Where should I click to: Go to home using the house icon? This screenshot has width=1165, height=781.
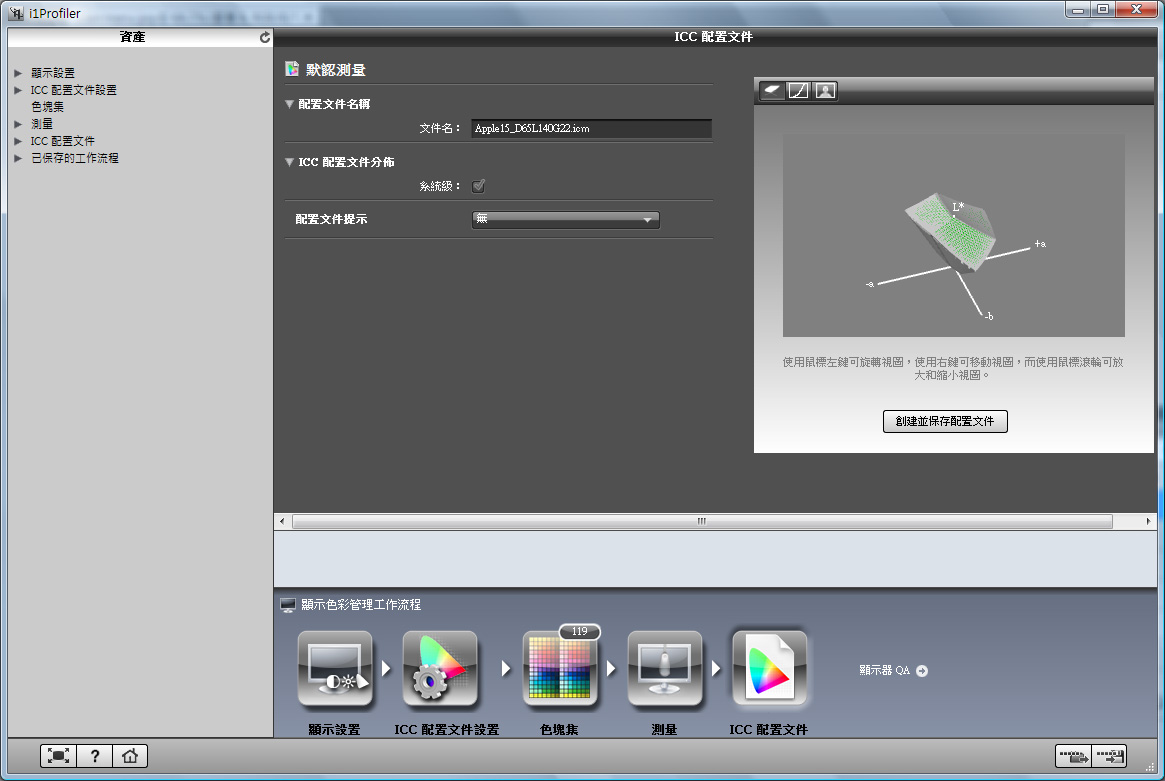pos(129,757)
